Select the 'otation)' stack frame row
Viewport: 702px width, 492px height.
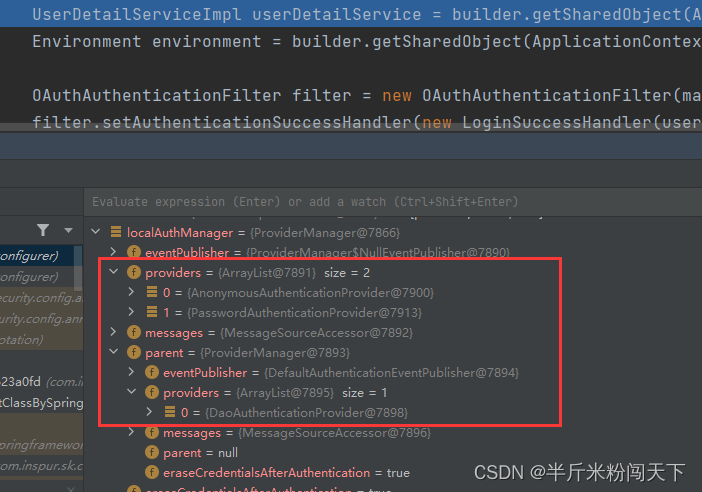pyautogui.click(x=41, y=340)
